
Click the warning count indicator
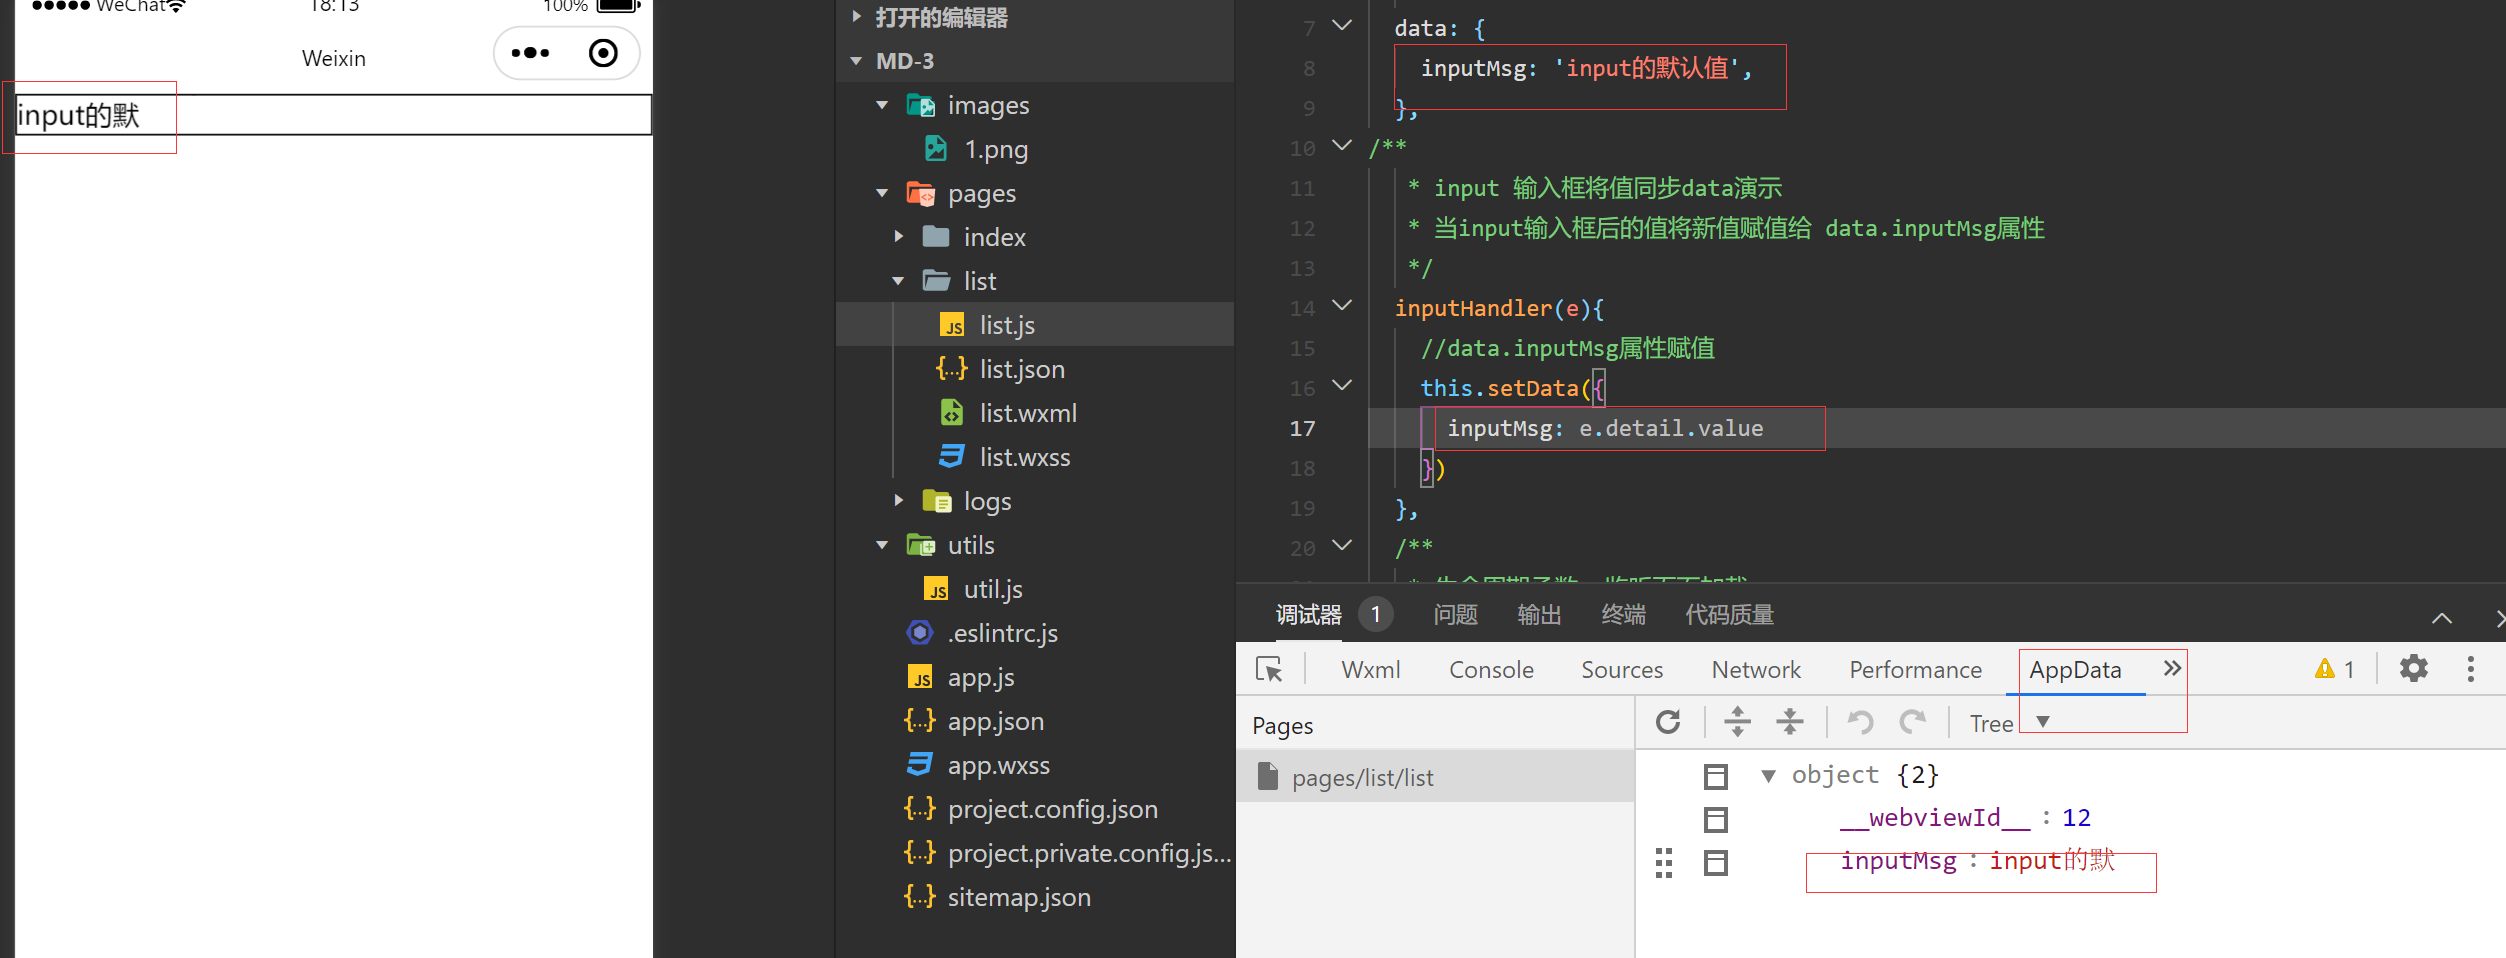coord(2334,669)
